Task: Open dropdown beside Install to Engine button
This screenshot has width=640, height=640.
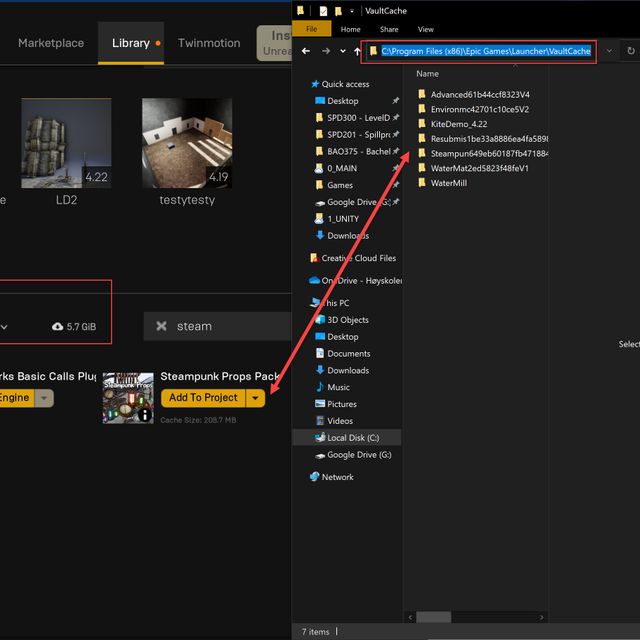Action: point(44,398)
